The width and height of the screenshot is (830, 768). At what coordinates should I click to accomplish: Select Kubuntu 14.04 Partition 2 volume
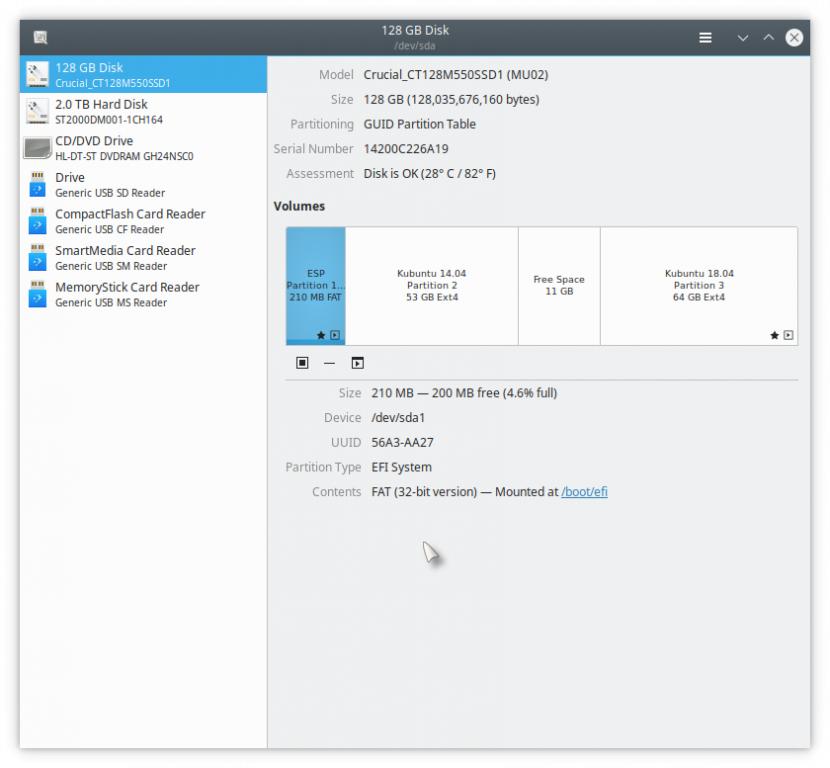click(431, 285)
